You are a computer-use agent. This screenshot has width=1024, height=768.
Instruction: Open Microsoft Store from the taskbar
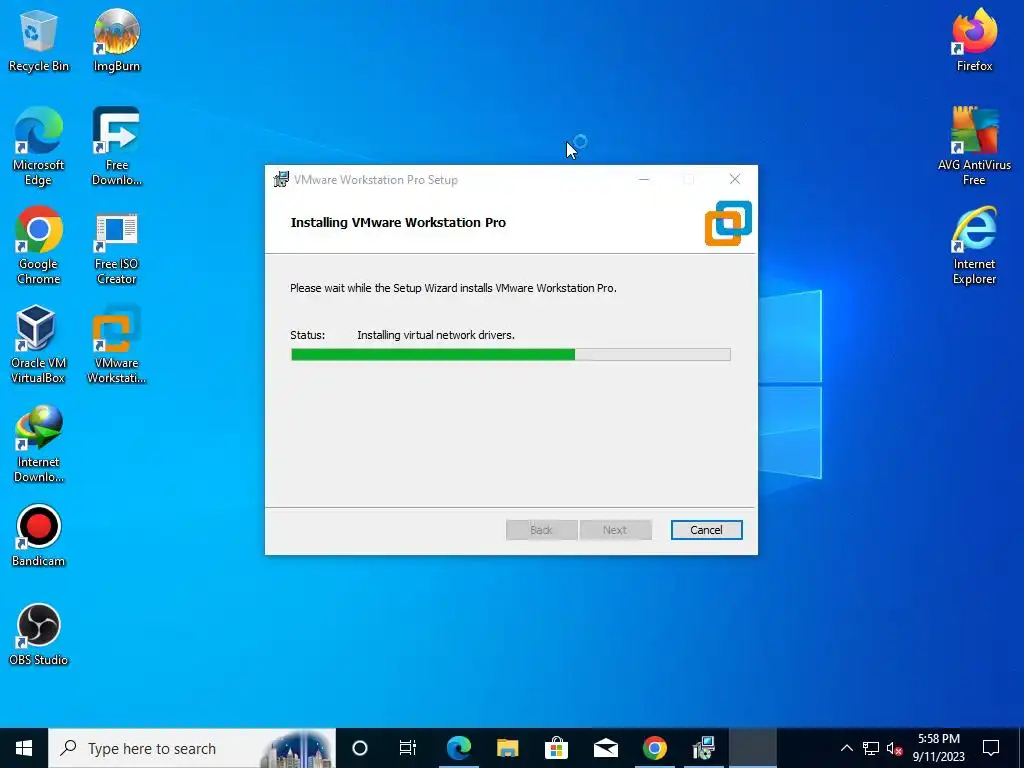coord(556,748)
